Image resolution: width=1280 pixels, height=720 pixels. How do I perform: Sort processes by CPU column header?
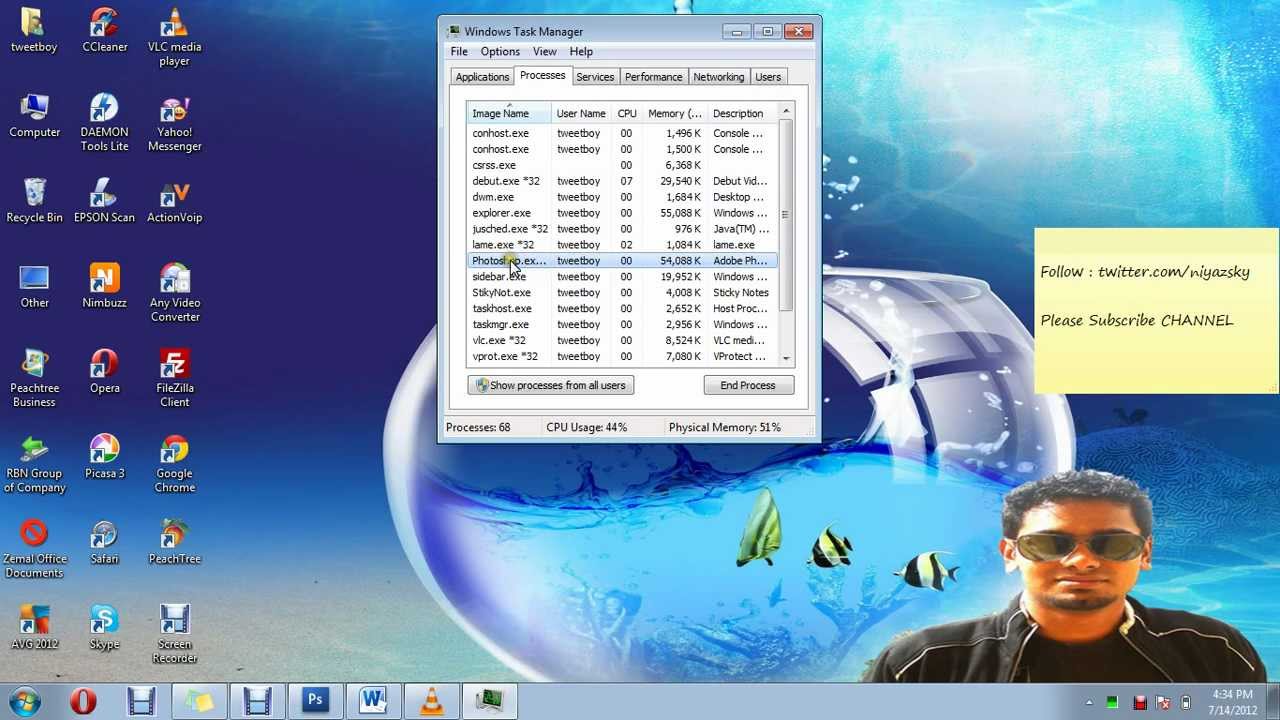pos(627,113)
